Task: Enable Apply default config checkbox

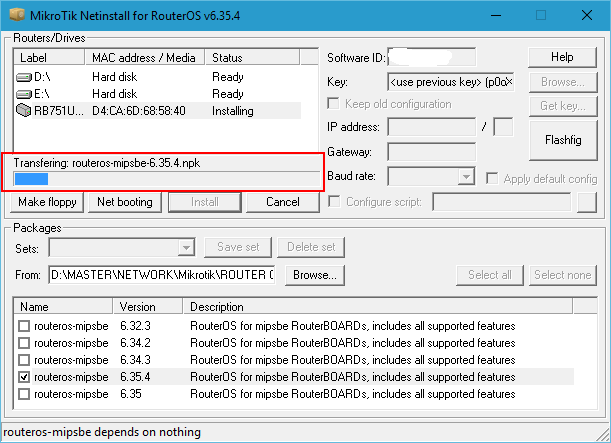Action: pyautogui.click(x=492, y=179)
